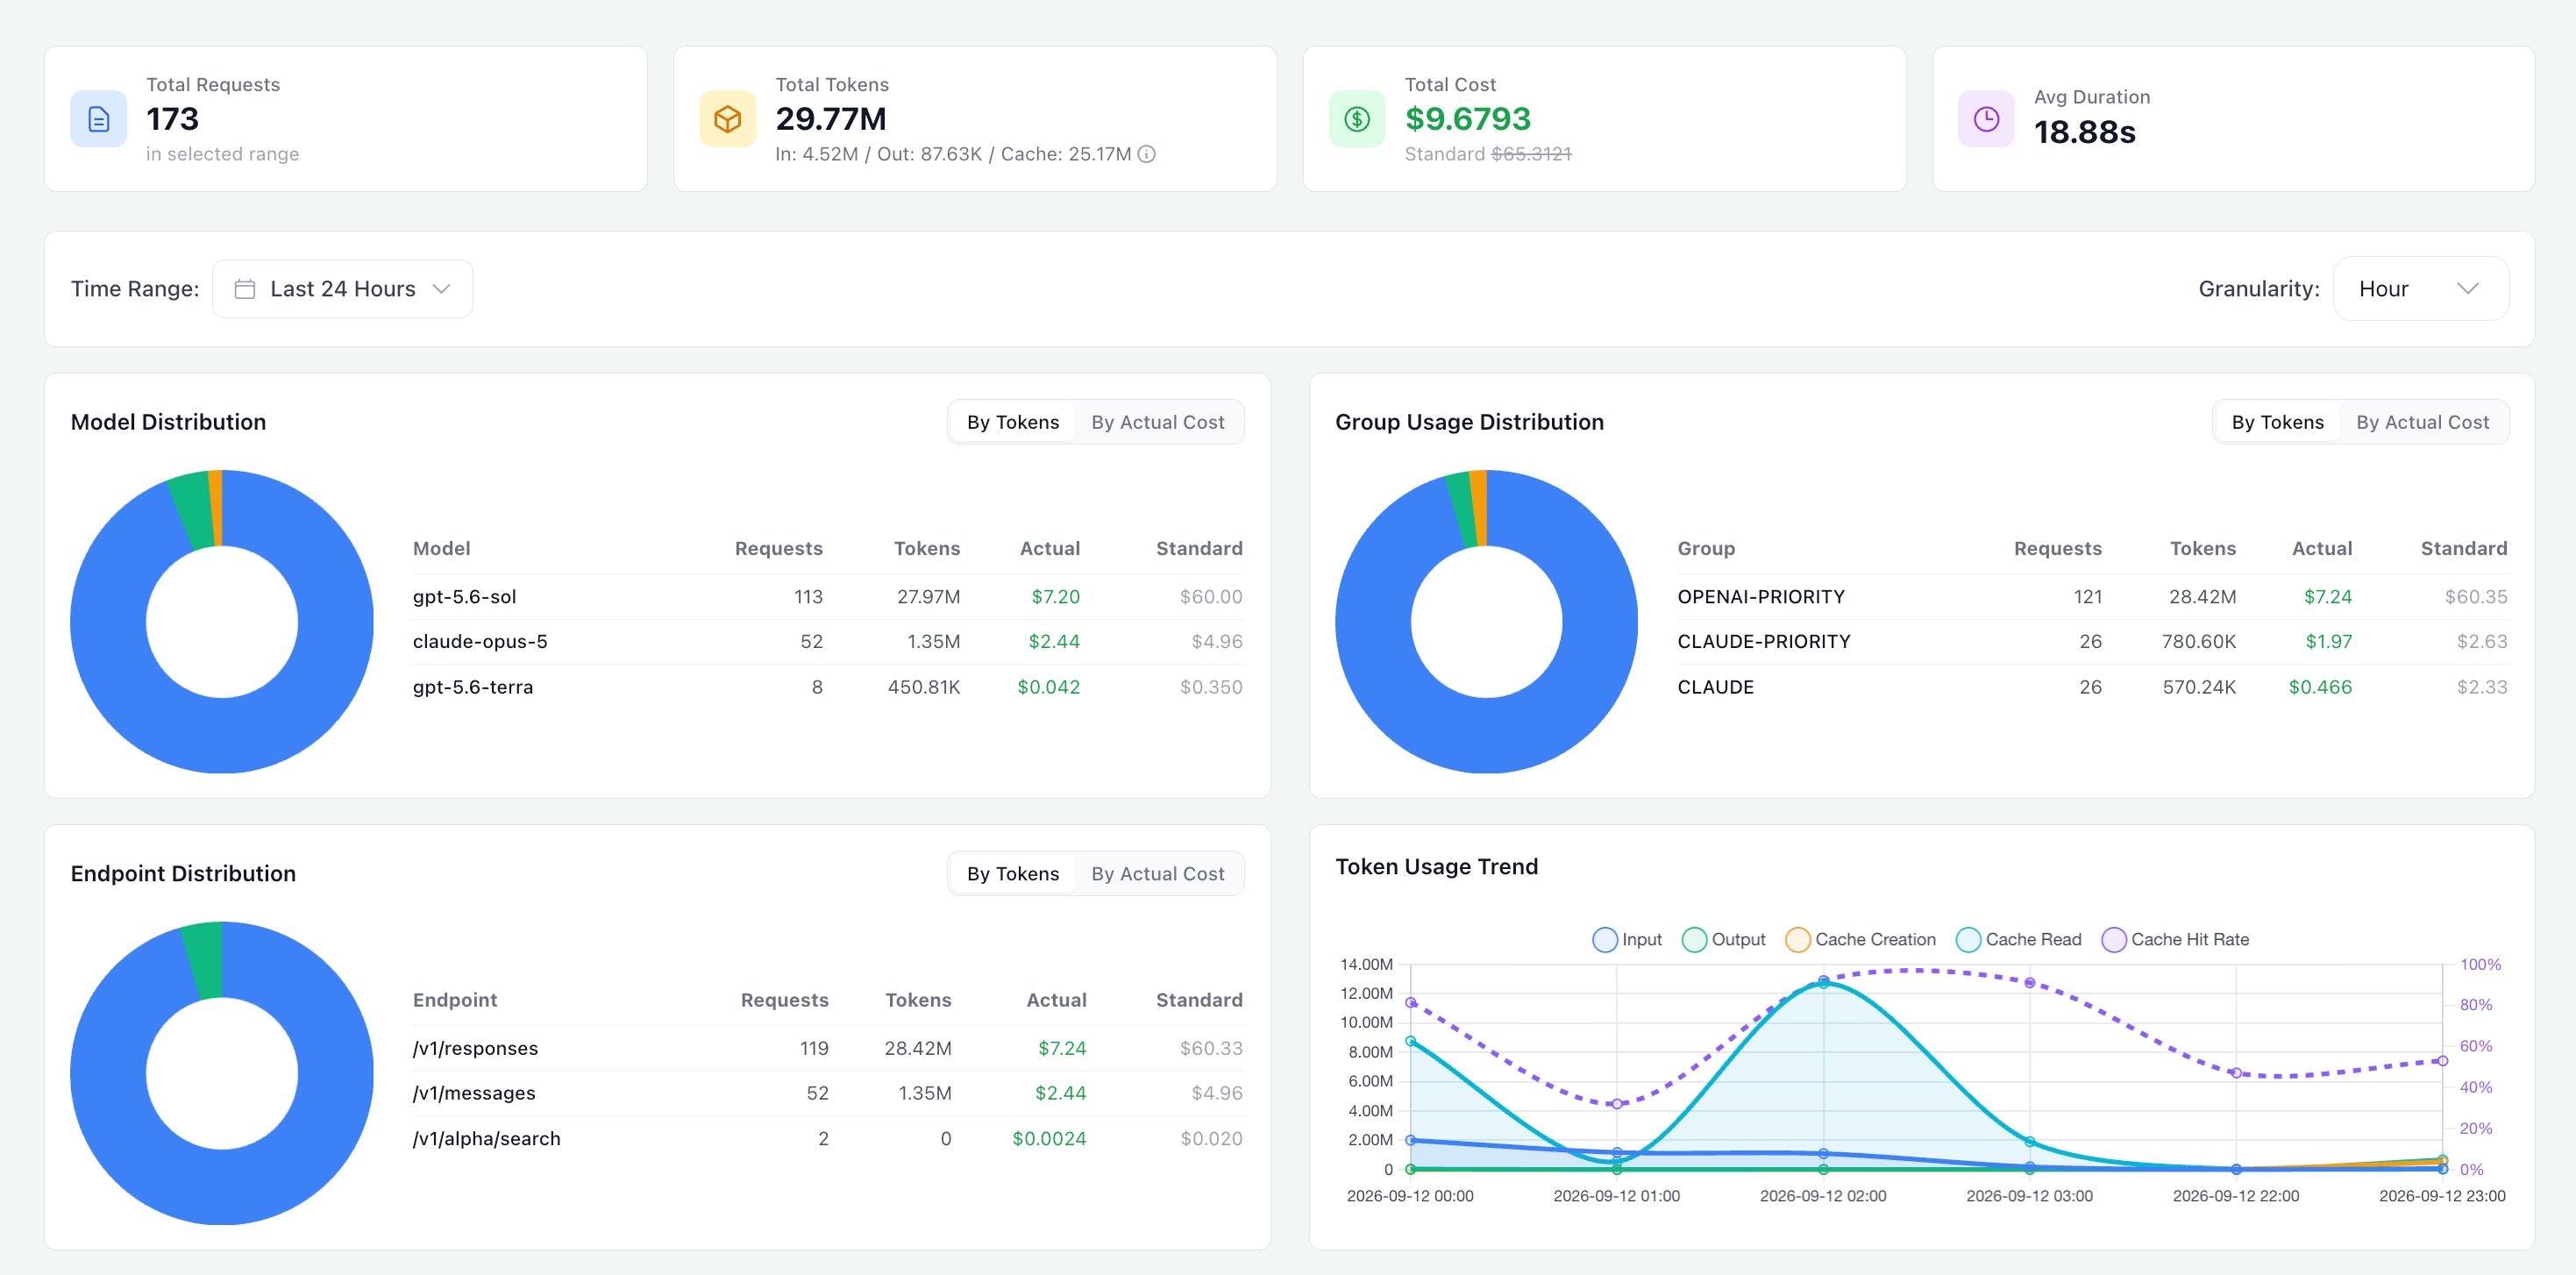Screen dimensions: 2576x1275
Task: Select By Tokens in Model Distribution
Action: (x=1012, y=422)
